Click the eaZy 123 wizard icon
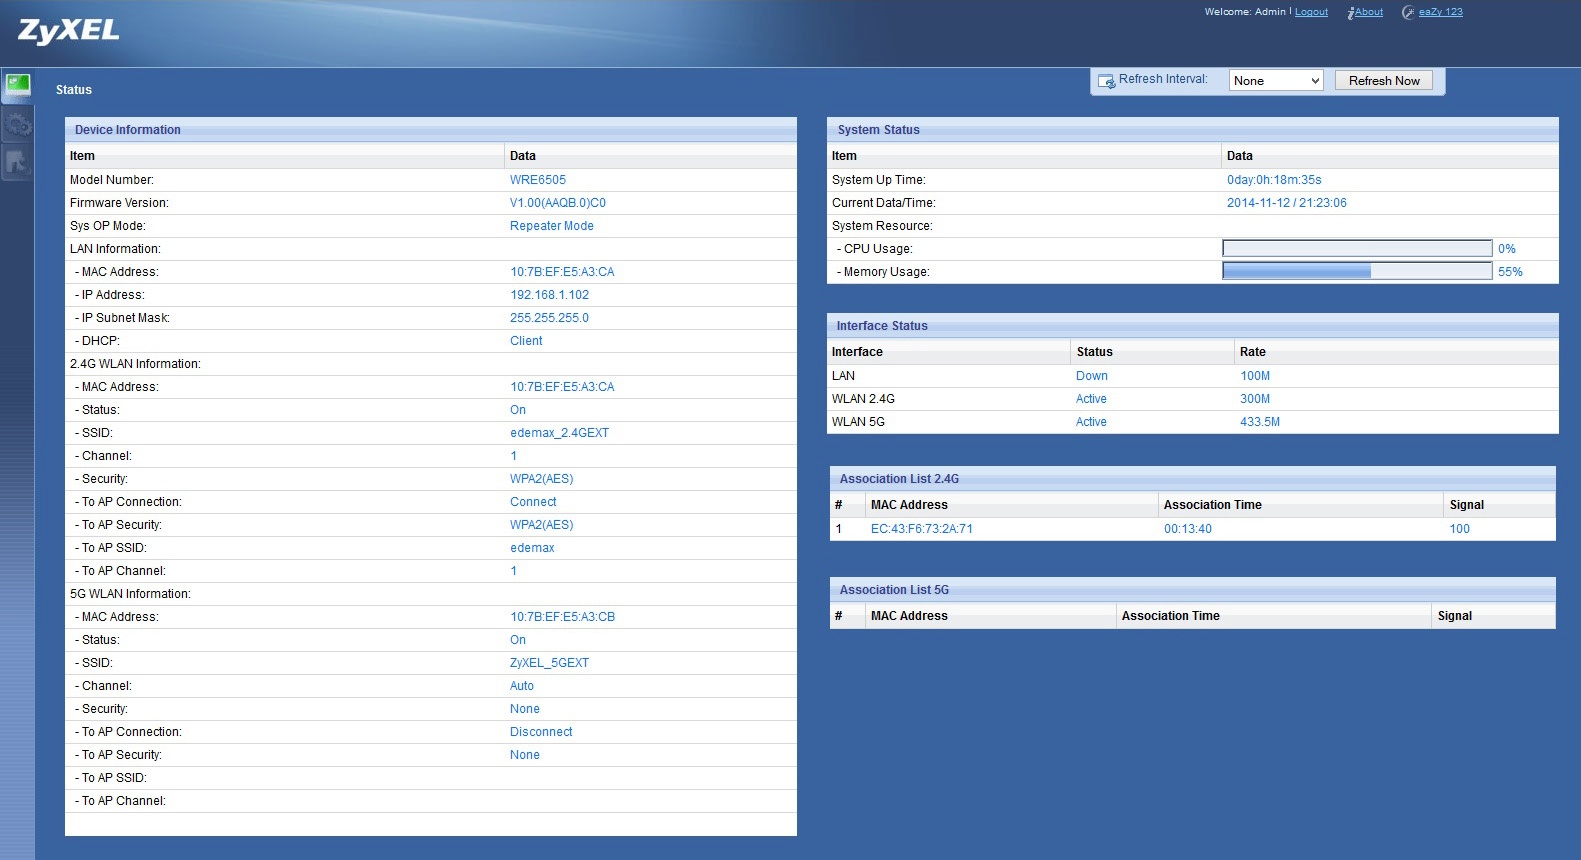The width and height of the screenshot is (1581, 860). (1408, 12)
